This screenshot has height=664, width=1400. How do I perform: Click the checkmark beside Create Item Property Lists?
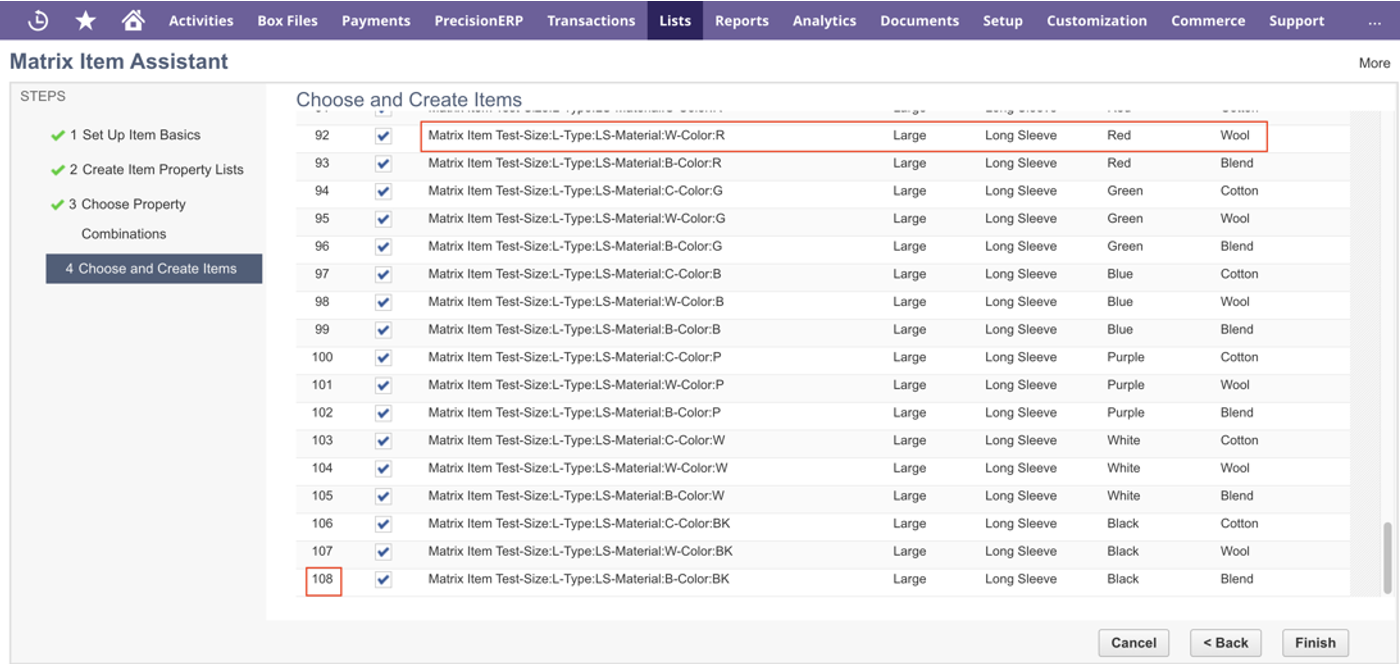click(57, 170)
